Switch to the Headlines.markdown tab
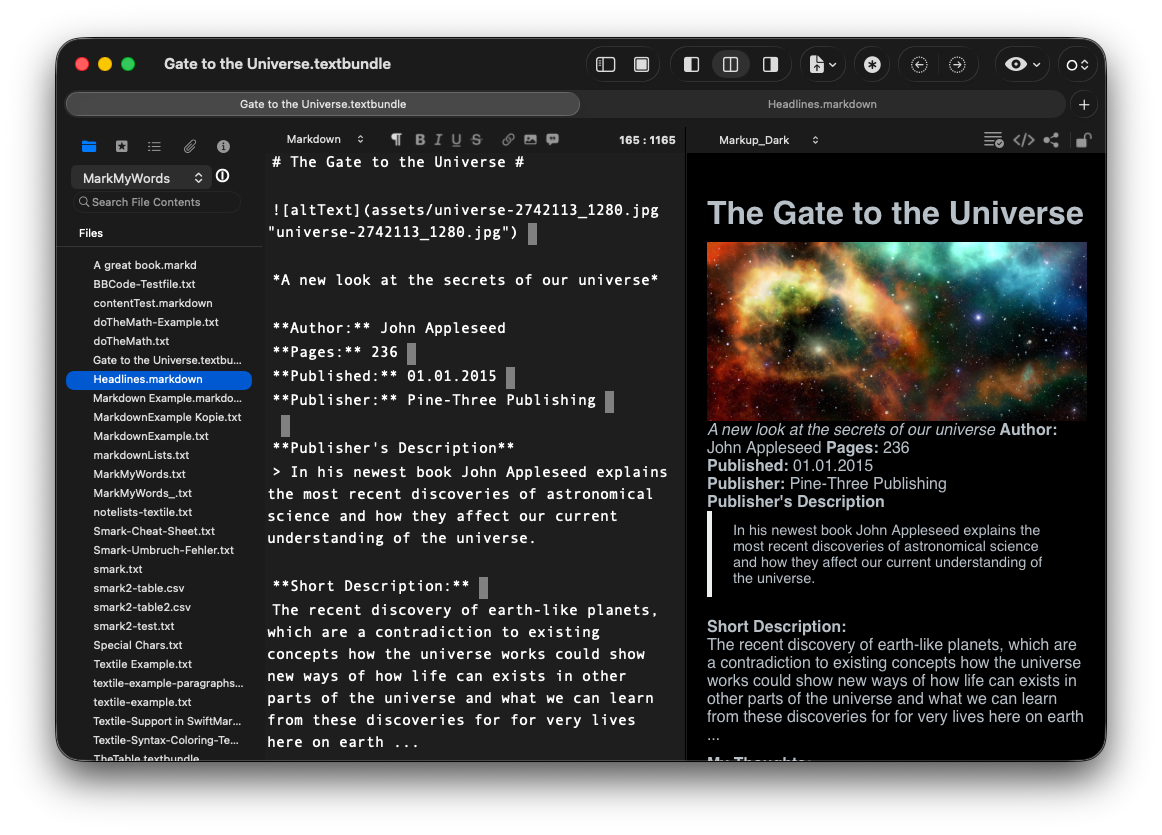 [x=821, y=104]
